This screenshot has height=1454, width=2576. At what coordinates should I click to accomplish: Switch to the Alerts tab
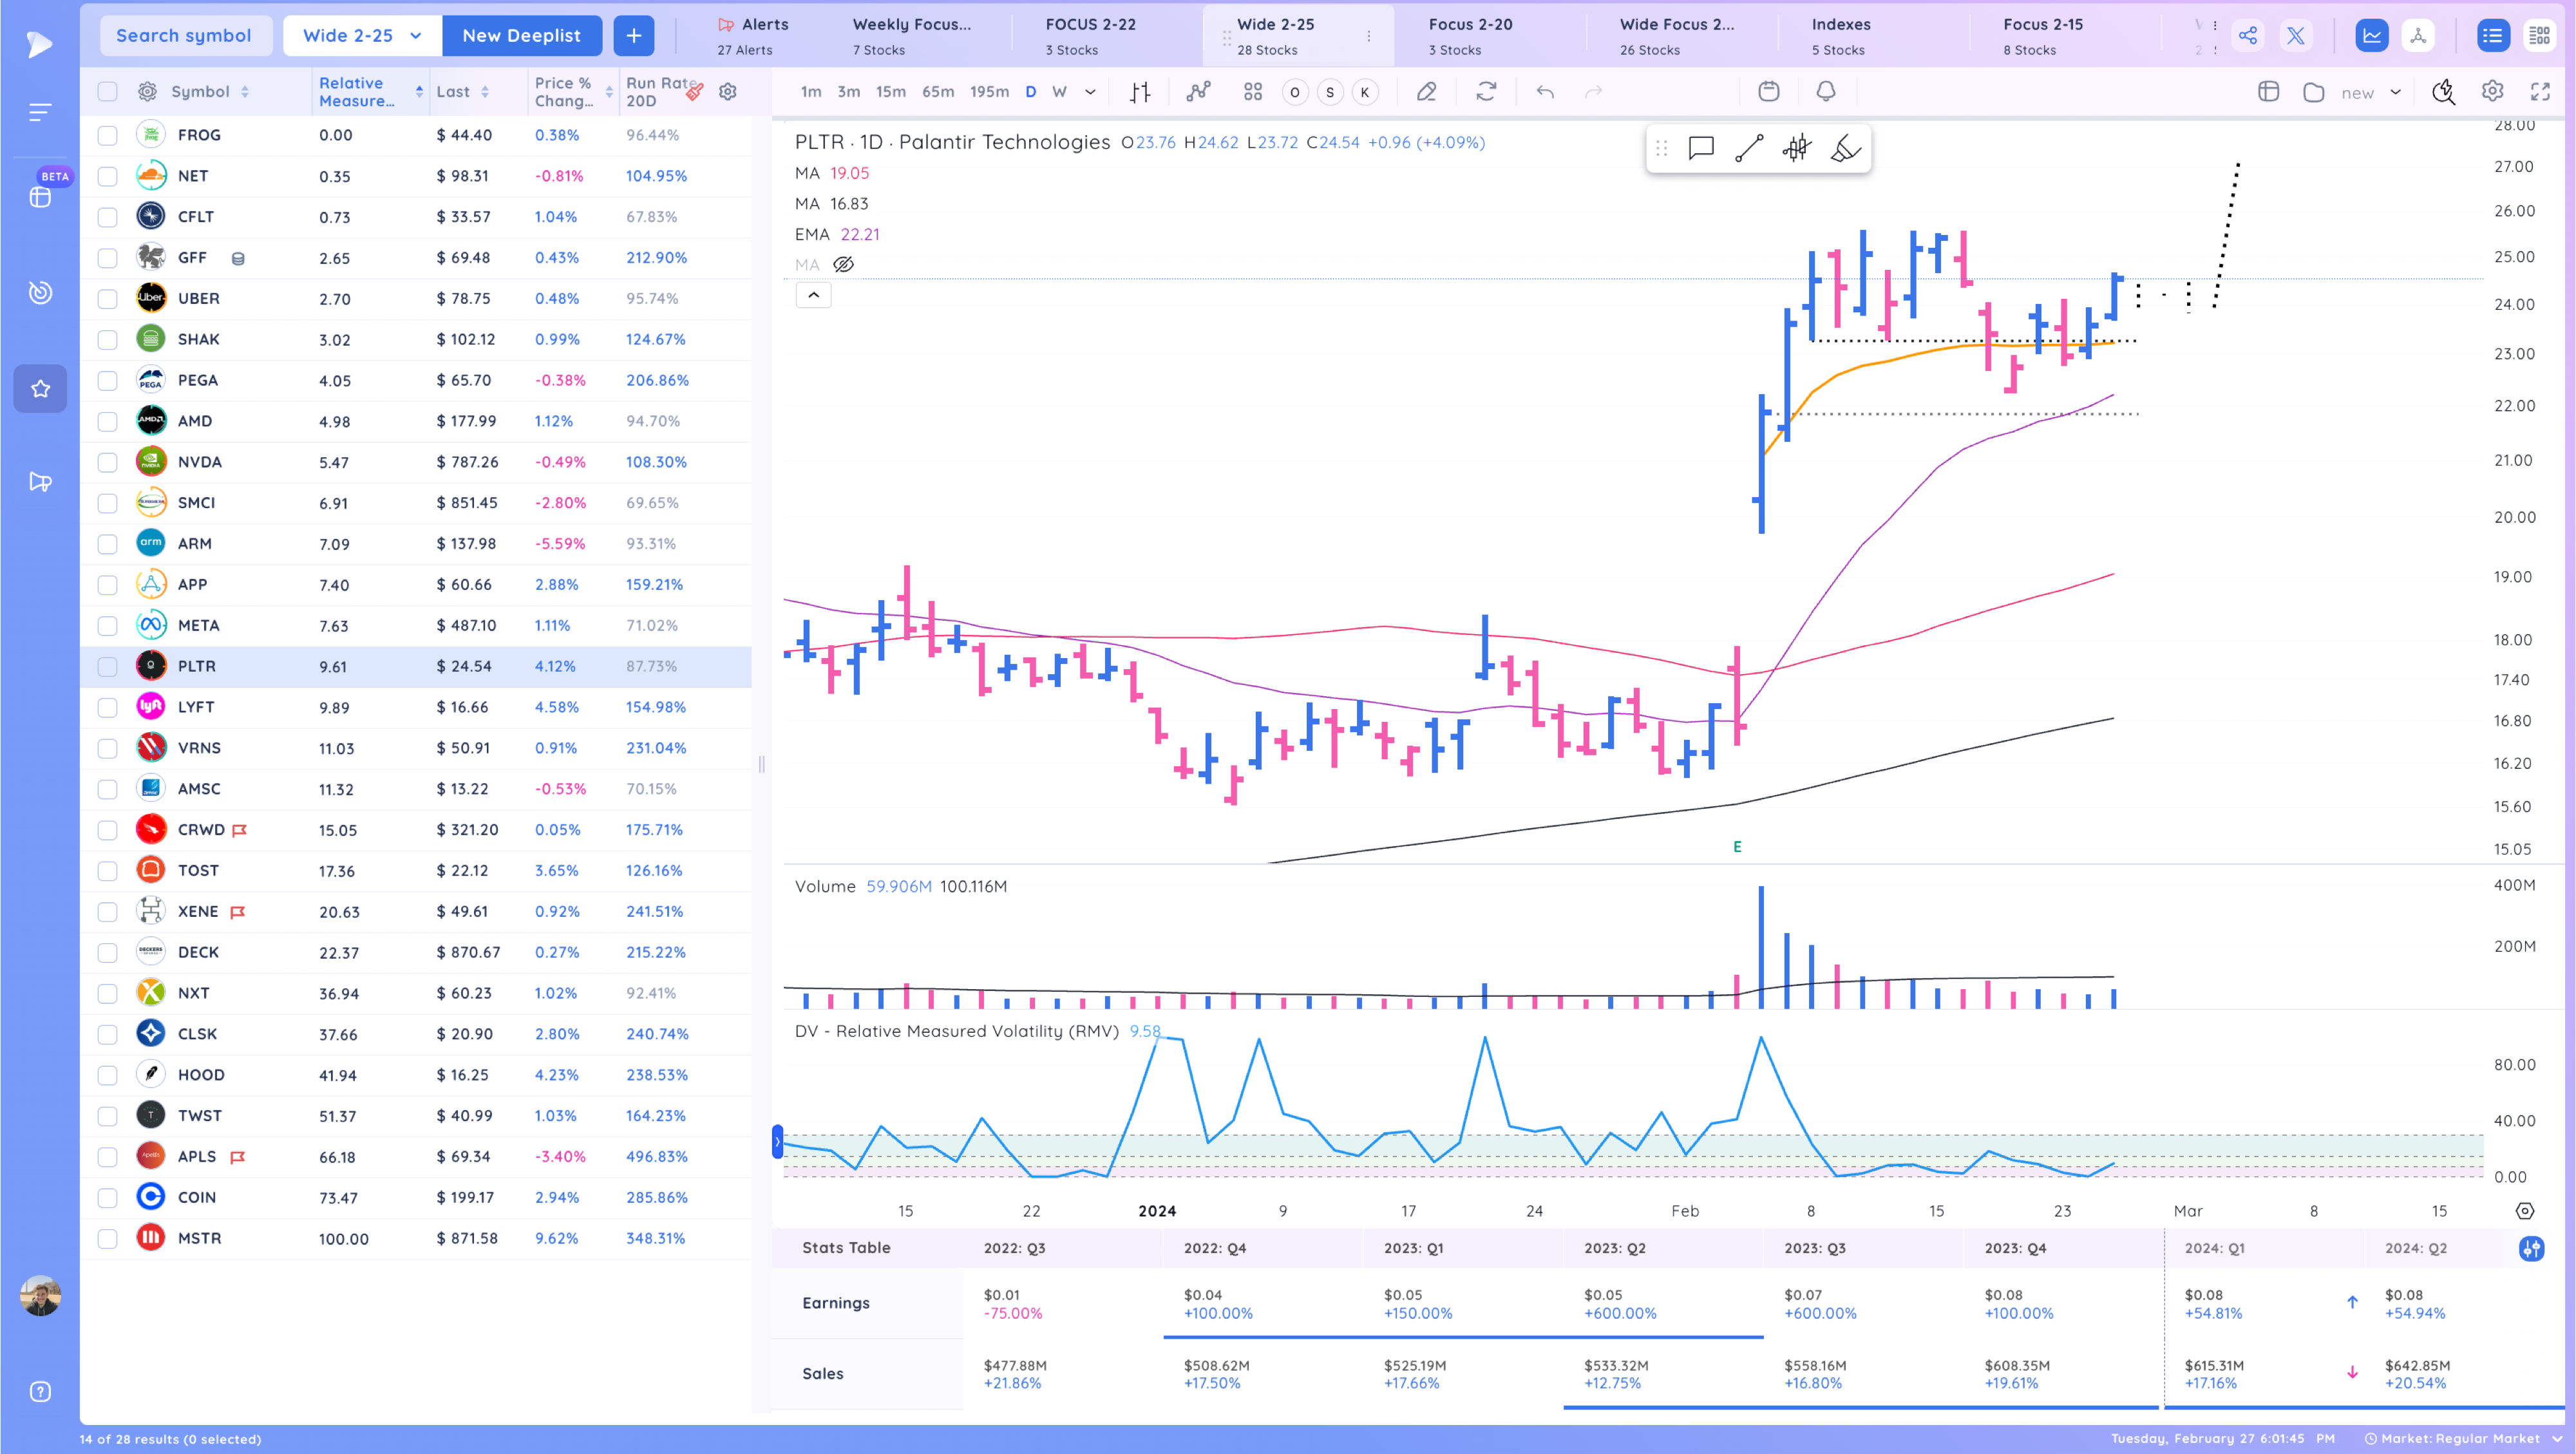[x=753, y=36]
